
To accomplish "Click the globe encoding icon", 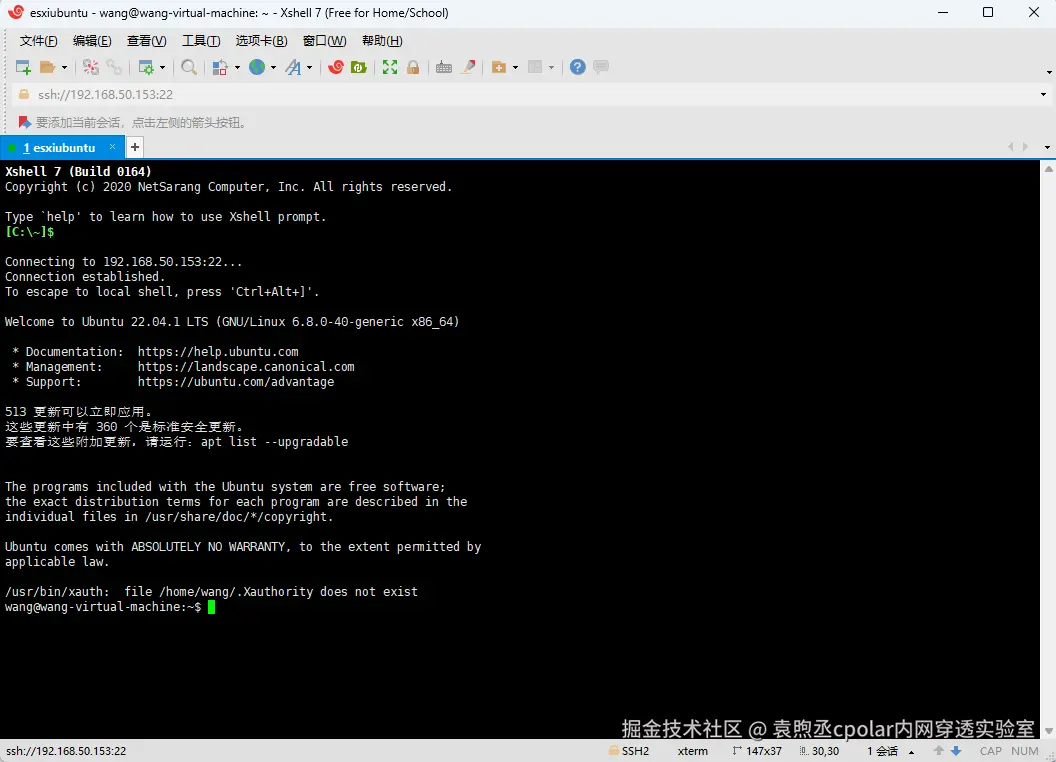I will point(257,67).
